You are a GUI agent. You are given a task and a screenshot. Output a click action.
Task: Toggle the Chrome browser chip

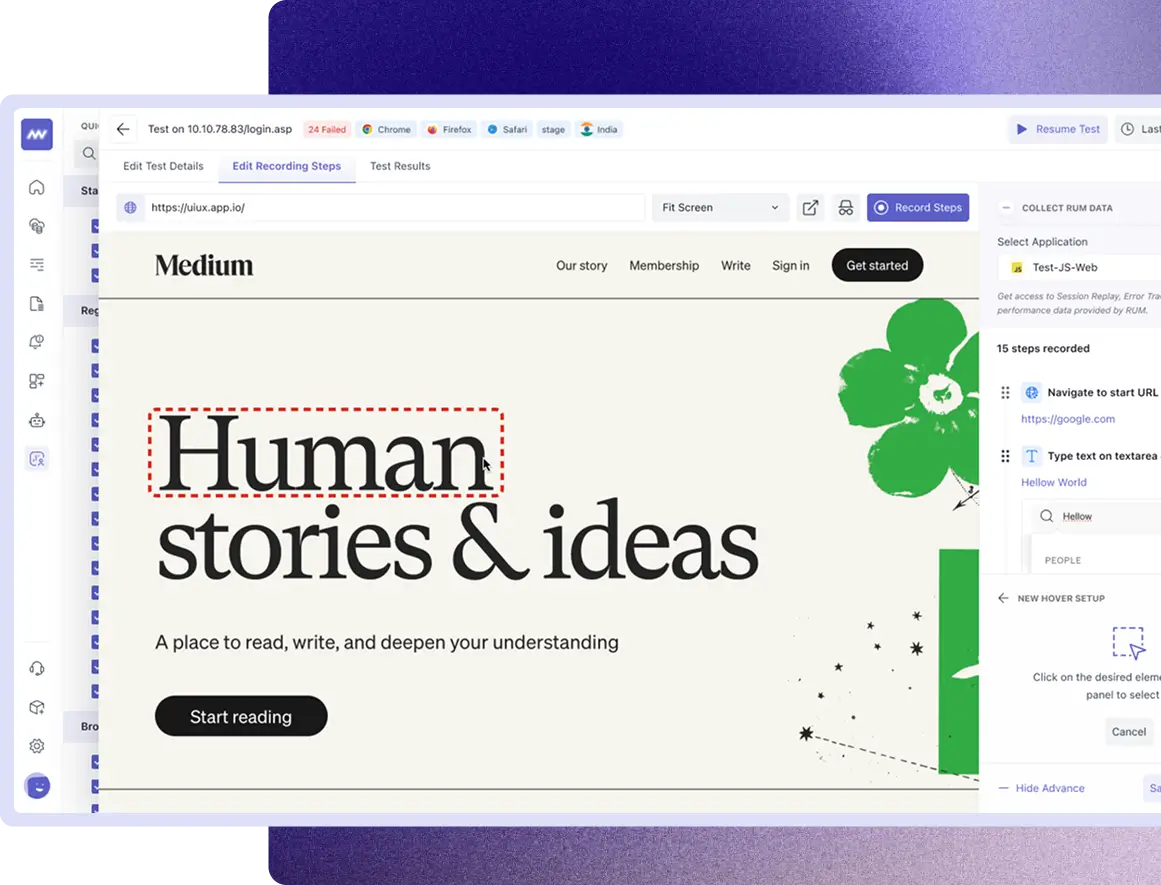[386, 130]
